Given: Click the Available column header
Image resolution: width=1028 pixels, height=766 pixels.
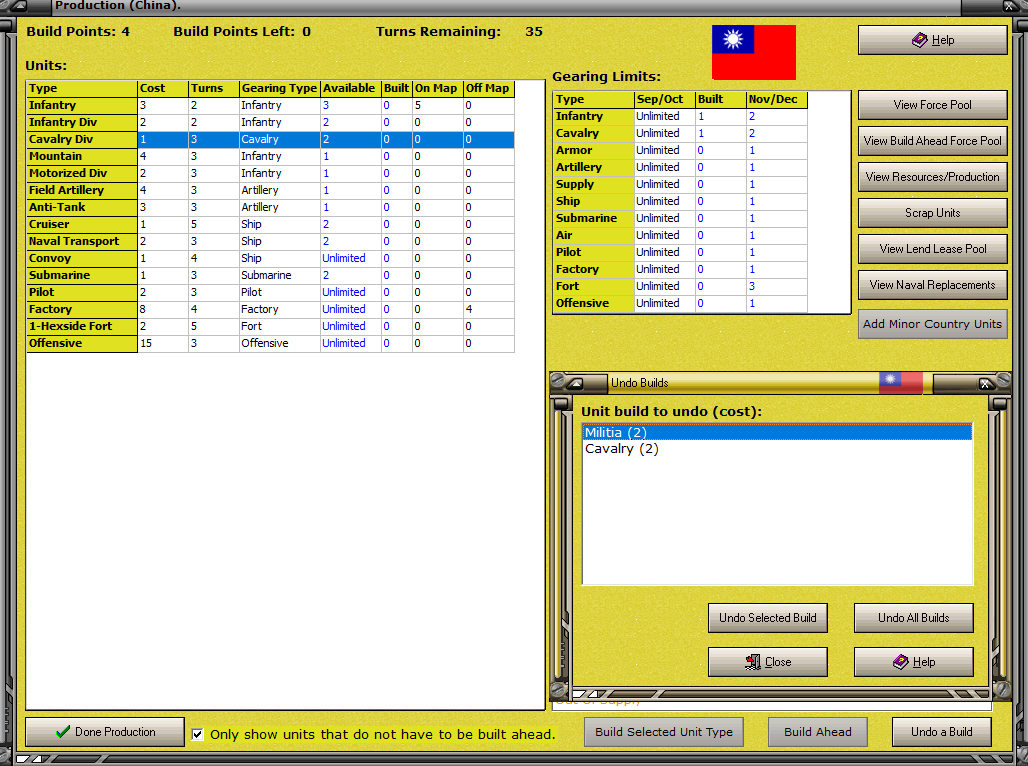Looking at the screenshot, I should click(350, 89).
